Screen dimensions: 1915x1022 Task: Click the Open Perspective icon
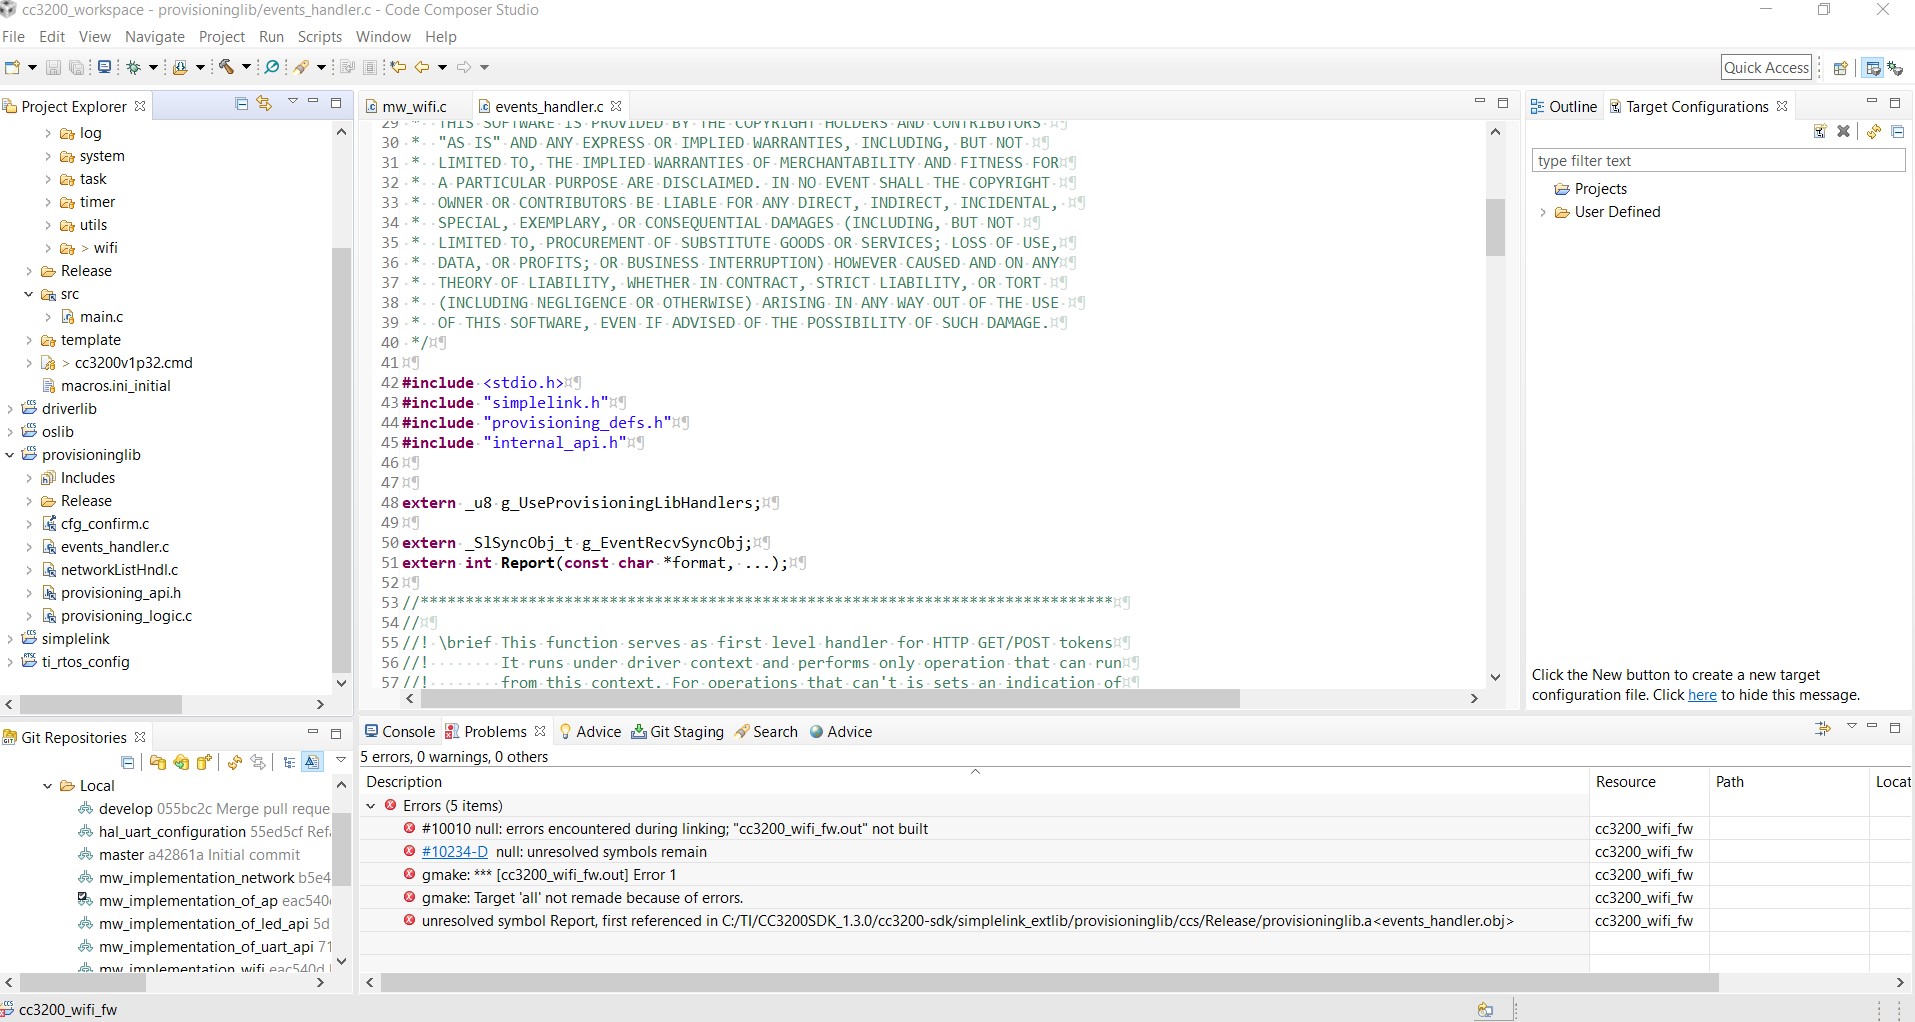pyautogui.click(x=1840, y=68)
